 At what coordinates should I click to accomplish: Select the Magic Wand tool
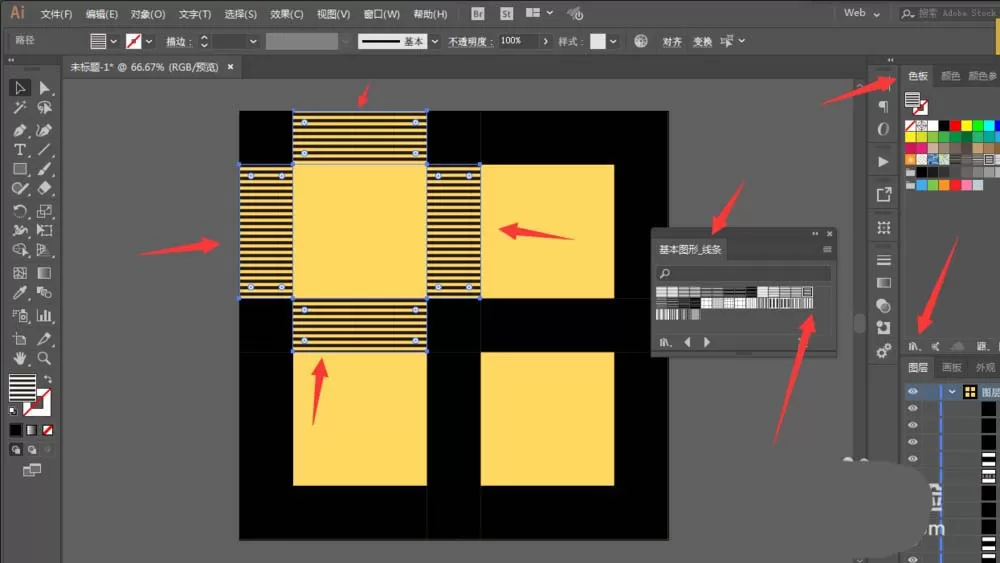(x=20, y=107)
